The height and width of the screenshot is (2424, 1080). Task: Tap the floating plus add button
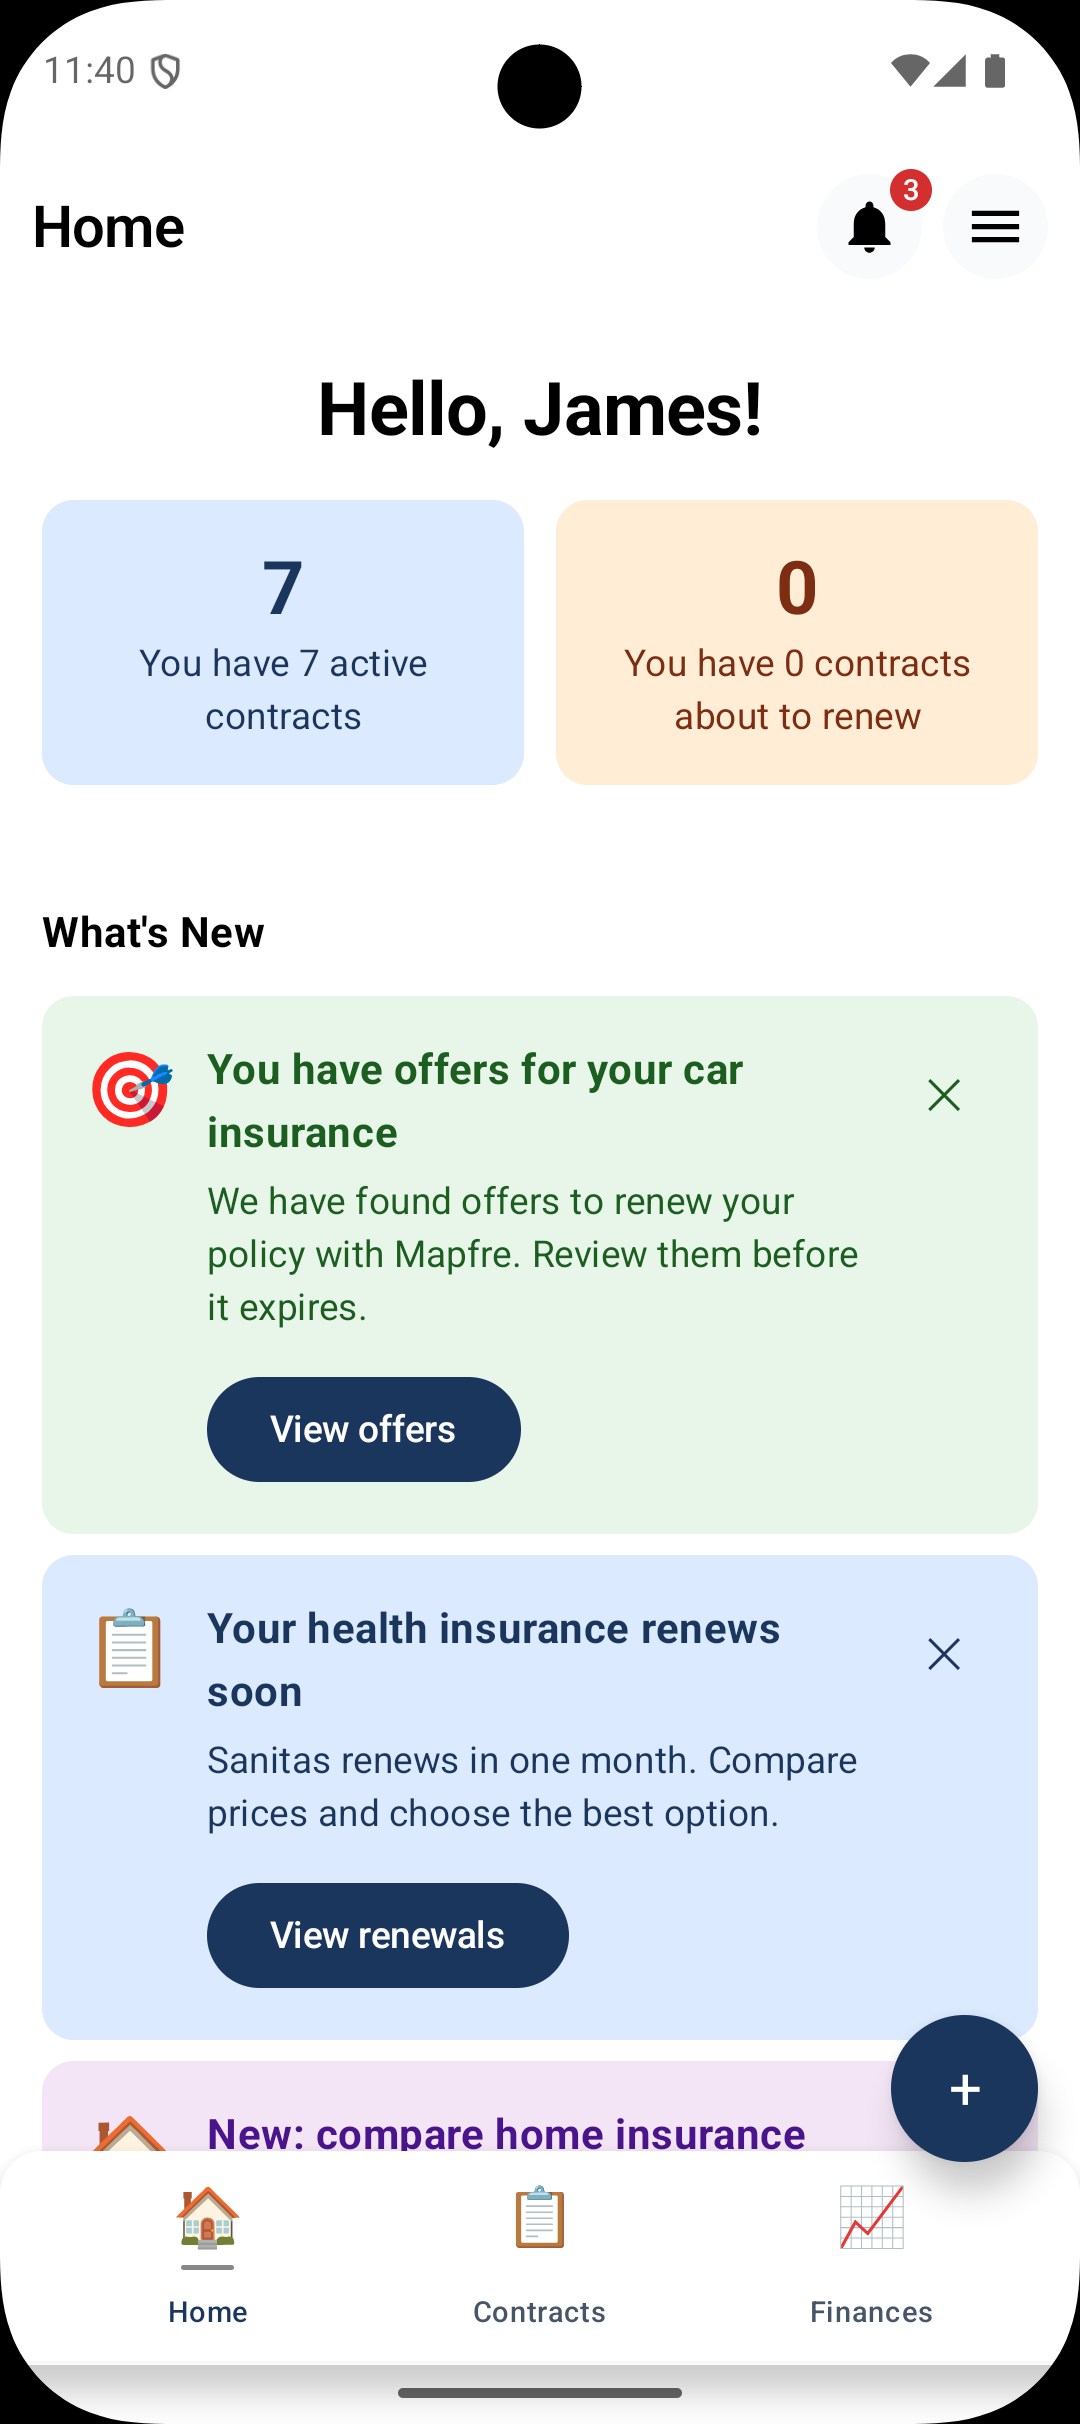pos(964,2088)
